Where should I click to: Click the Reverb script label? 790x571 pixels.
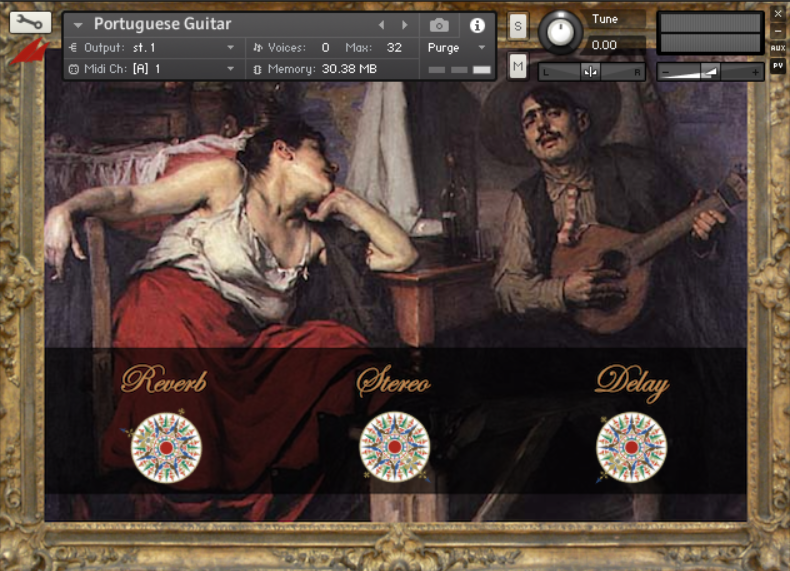pyautogui.click(x=164, y=380)
